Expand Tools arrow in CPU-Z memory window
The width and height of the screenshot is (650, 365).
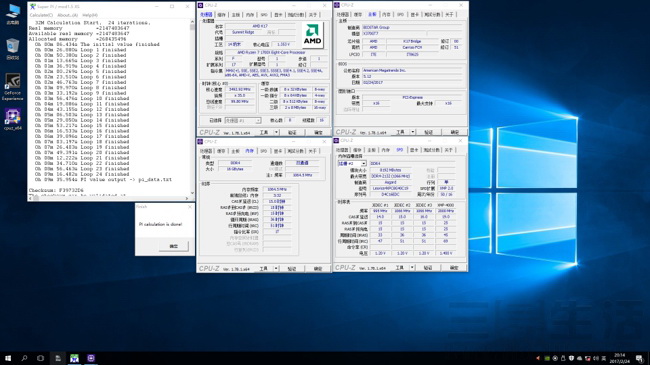click(x=276, y=269)
